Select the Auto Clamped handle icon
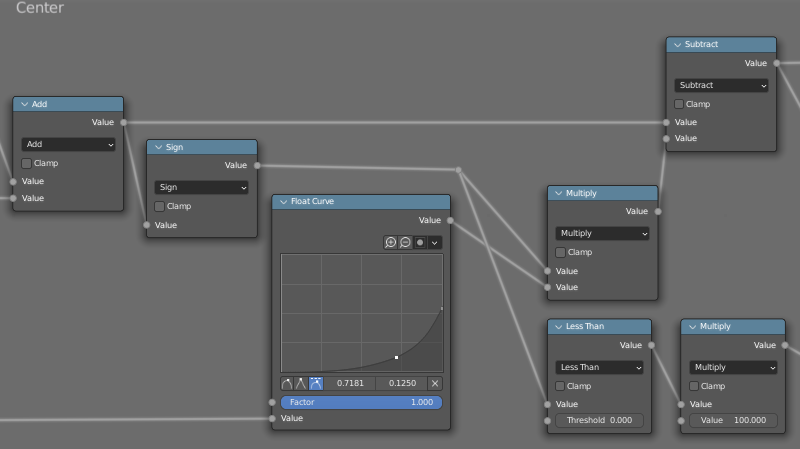 click(316, 383)
